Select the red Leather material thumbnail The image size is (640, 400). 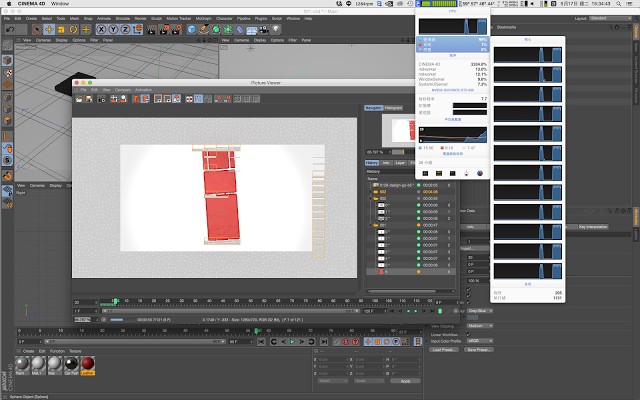(88, 363)
